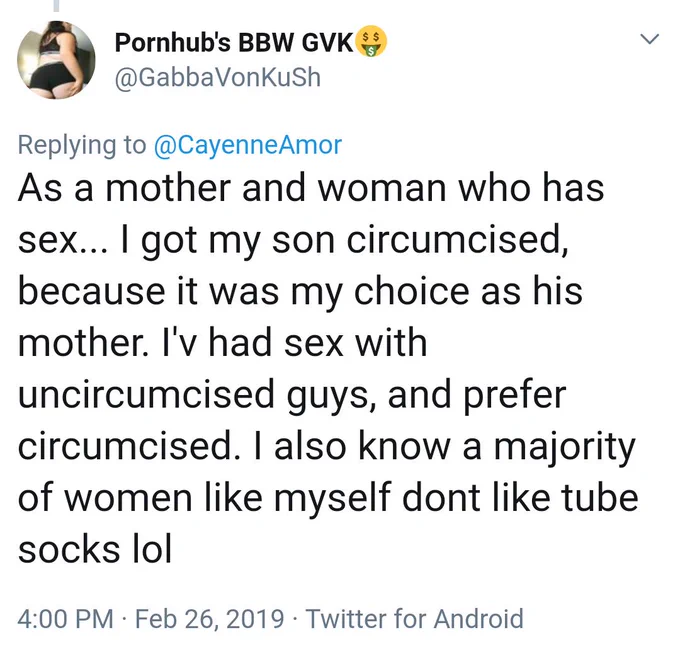This screenshot has height=659, width=680.
Task: Click the money-mouth emoji beside the name
Action: [x=371, y=42]
